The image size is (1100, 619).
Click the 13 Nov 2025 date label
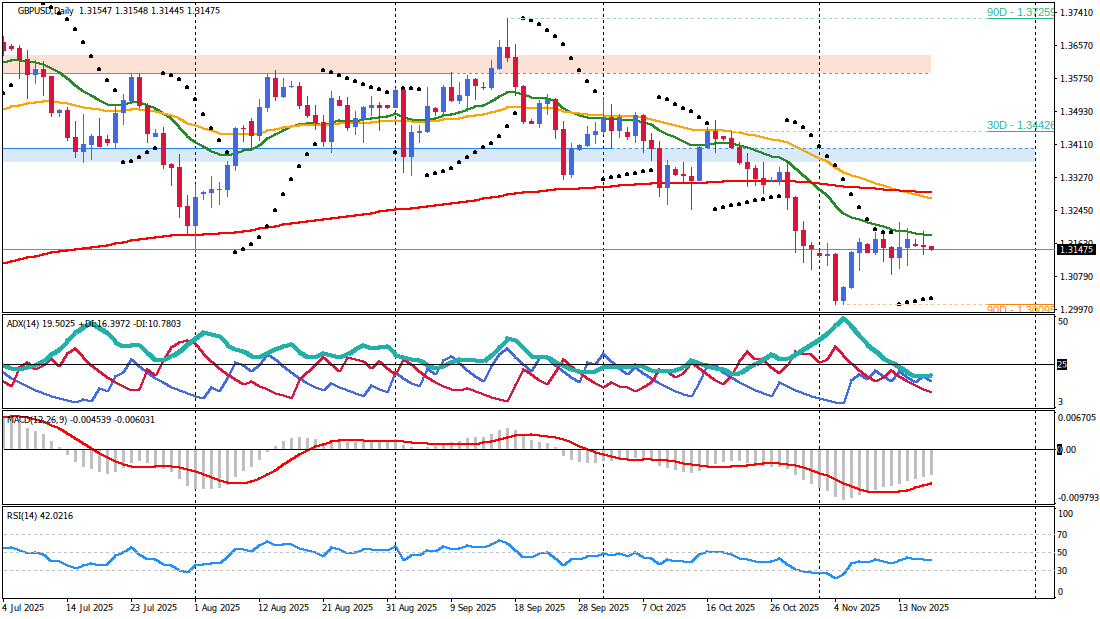coord(924,608)
